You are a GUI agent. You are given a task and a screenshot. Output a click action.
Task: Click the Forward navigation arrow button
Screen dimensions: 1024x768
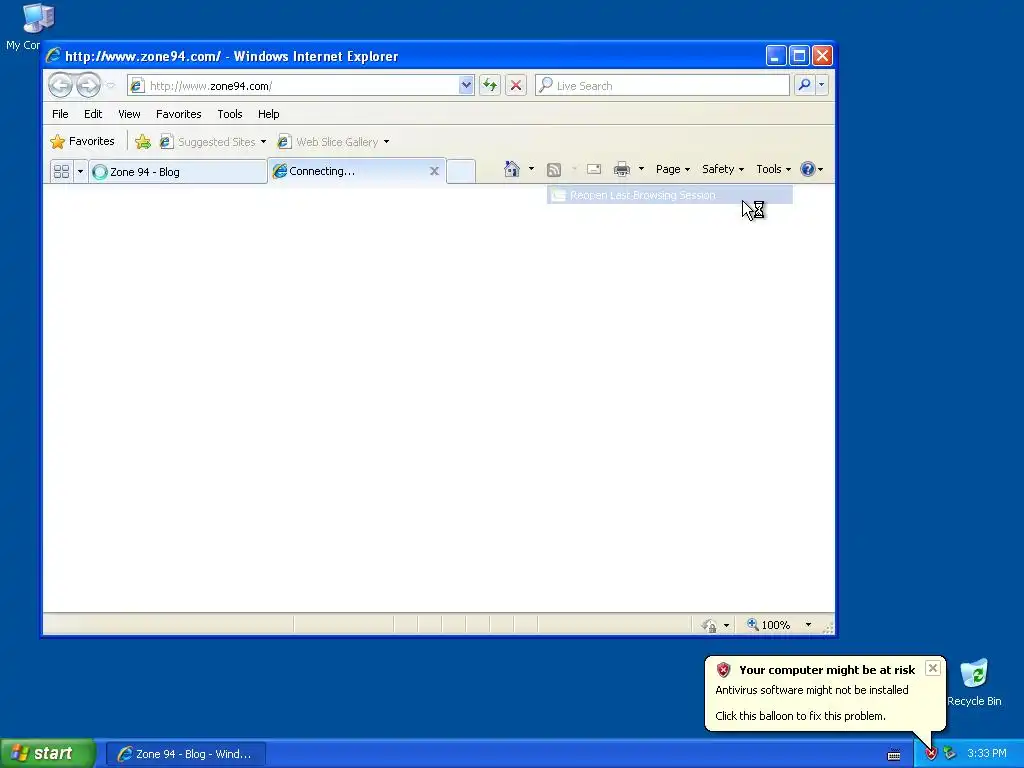[88, 85]
